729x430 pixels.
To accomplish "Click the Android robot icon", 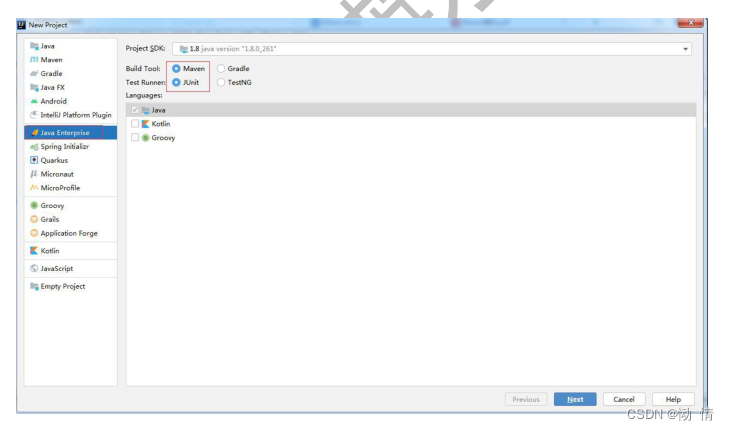I will 34,101.
